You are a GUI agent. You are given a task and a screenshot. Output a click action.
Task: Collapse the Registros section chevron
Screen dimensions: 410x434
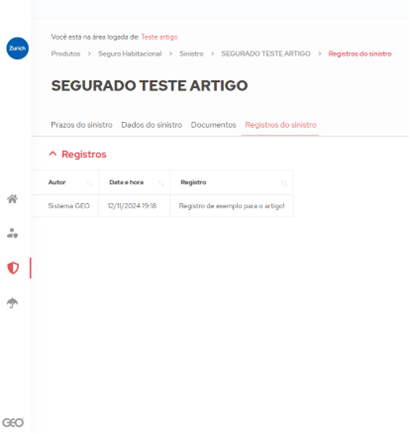(x=53, y=154)
